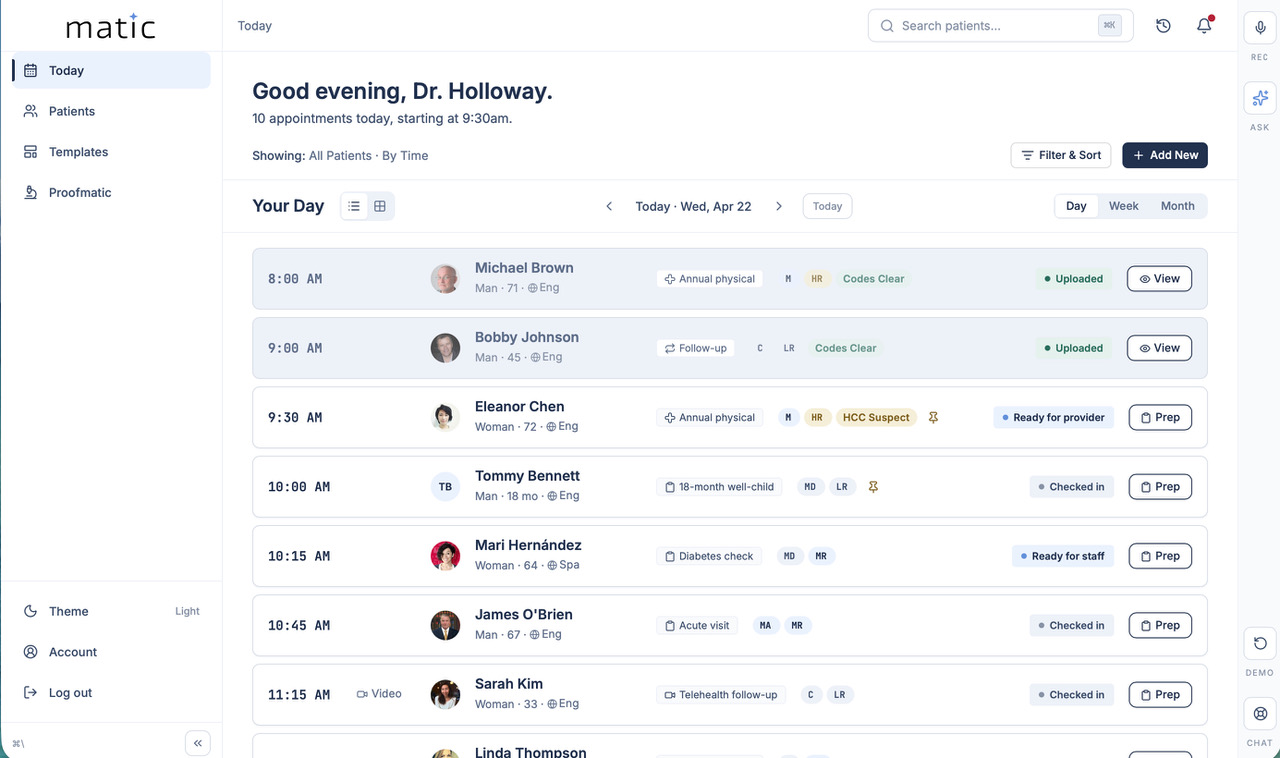The height and width of the screenshot is (758, 1280).
Task: Click Codes Clear tag on Michael Brown
Action: 873,279
